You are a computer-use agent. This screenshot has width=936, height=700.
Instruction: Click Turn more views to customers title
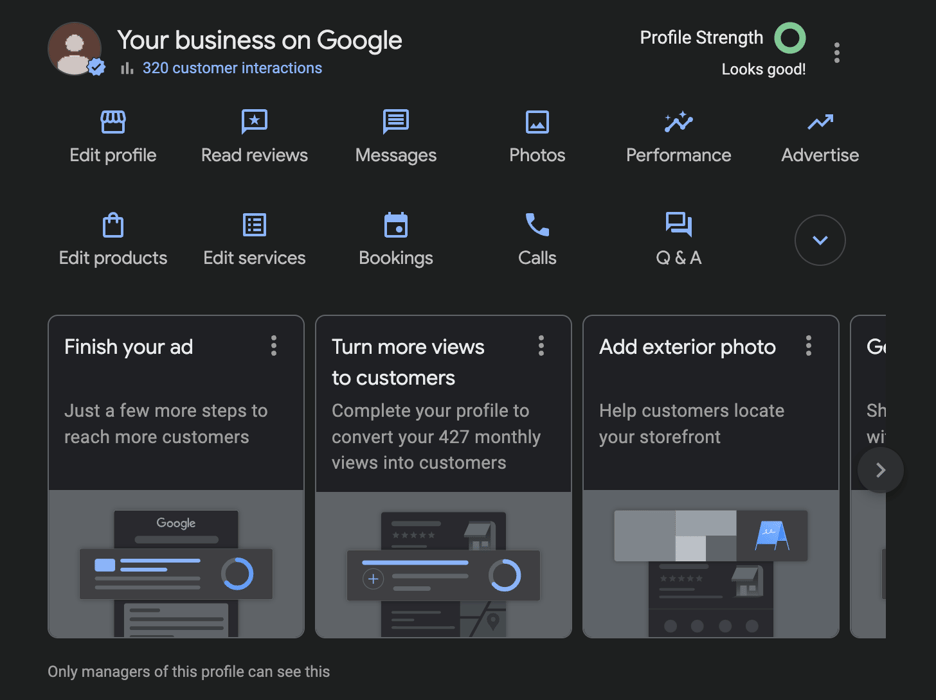408,362
